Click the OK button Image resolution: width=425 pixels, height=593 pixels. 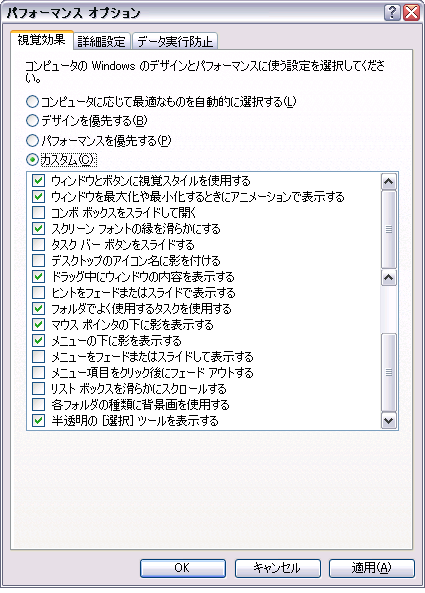(183, 568)
